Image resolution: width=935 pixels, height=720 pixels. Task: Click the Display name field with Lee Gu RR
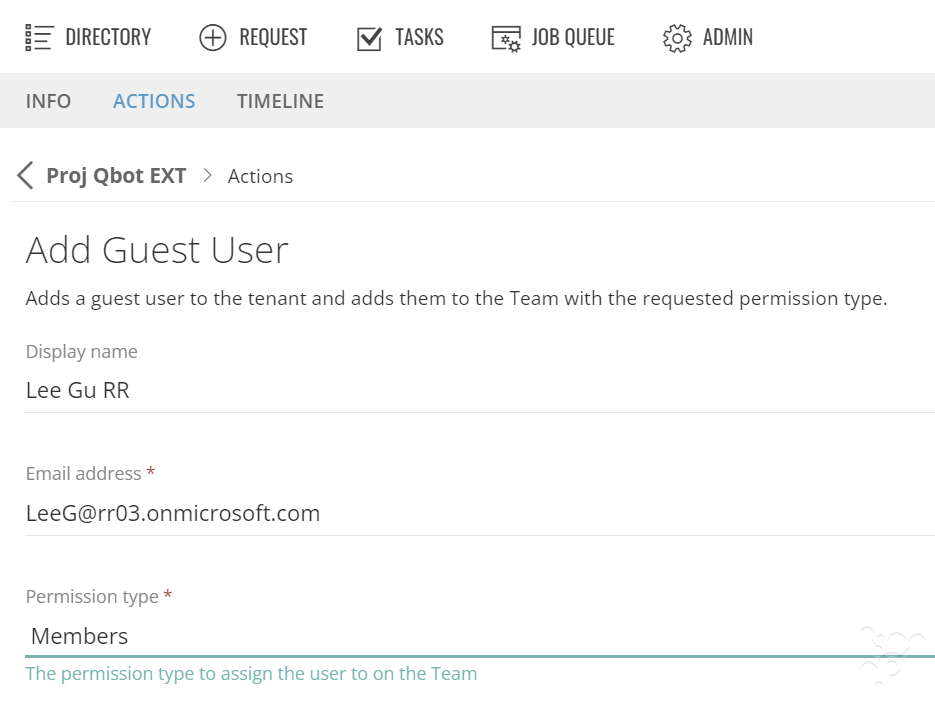tap(479, 390)
